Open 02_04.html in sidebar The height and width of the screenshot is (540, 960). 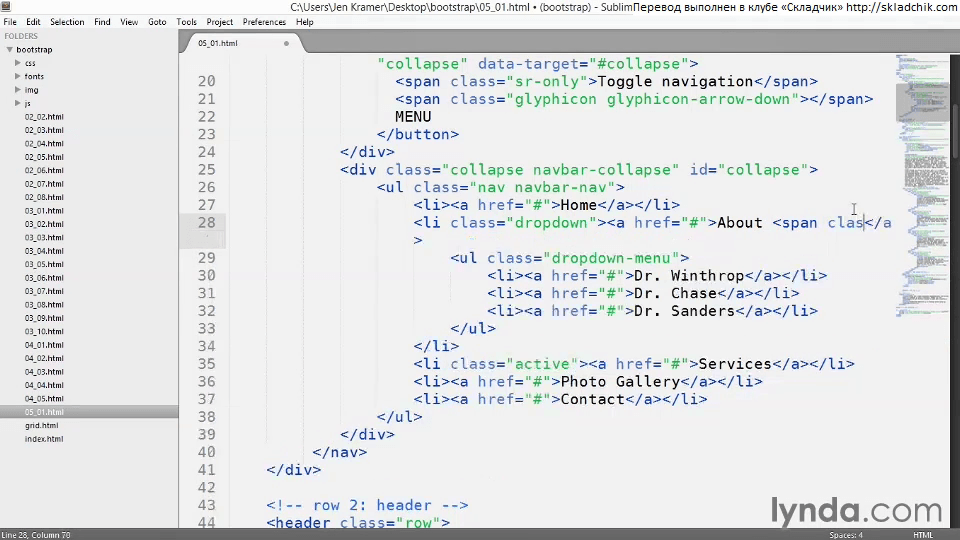click(x=44, y=144)
